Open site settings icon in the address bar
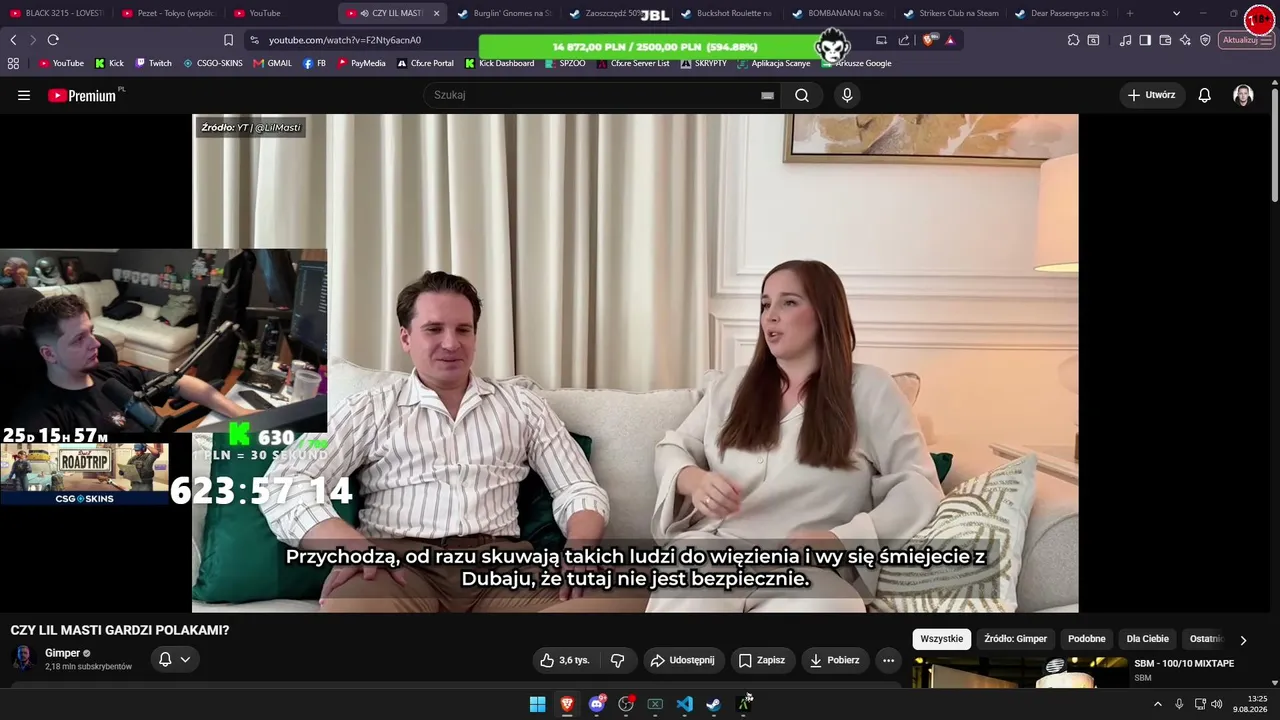The image size is (1280, 720). pyautogui.click(x=254, y=40)
